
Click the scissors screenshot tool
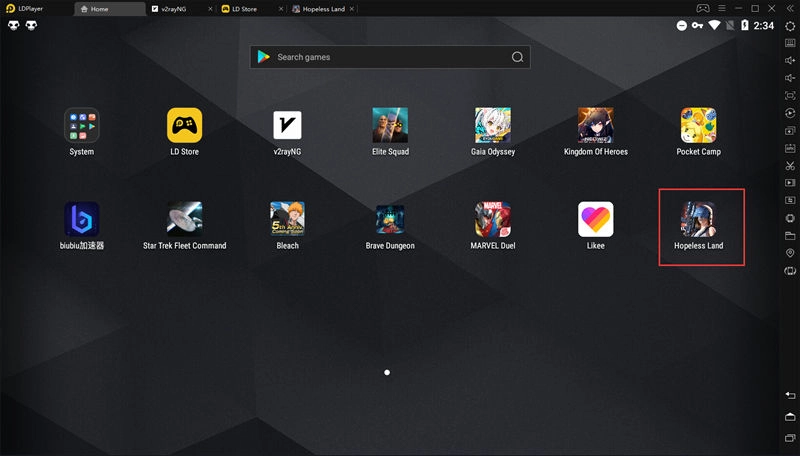coord(790,165)
